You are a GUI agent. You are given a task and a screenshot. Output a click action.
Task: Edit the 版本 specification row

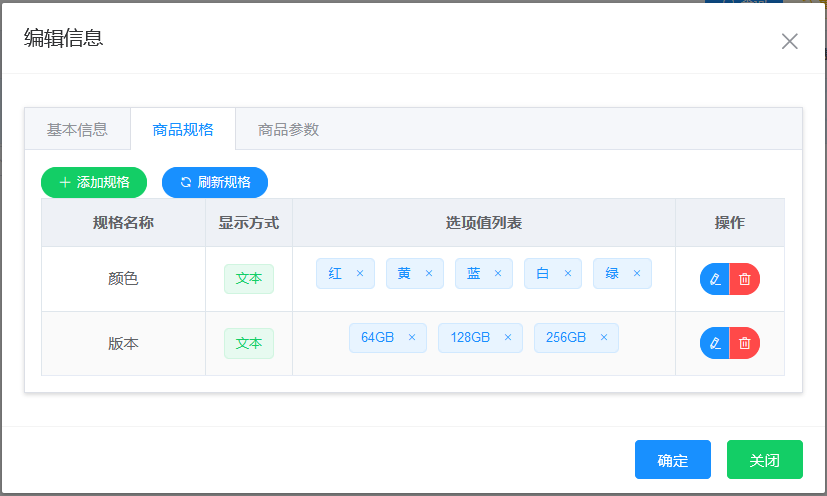pyautogui.click(x=715, y=343)
